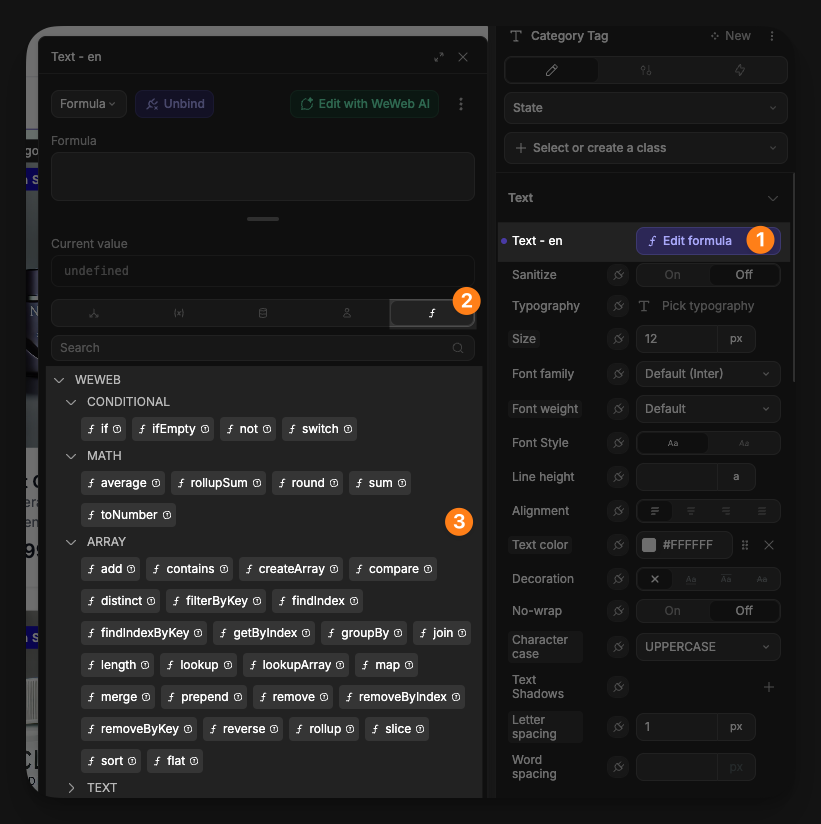The height and width of the screenshot is (824, 821).
Task: Click Edit with WeWeb AI
Action: [x=363, y=104]
